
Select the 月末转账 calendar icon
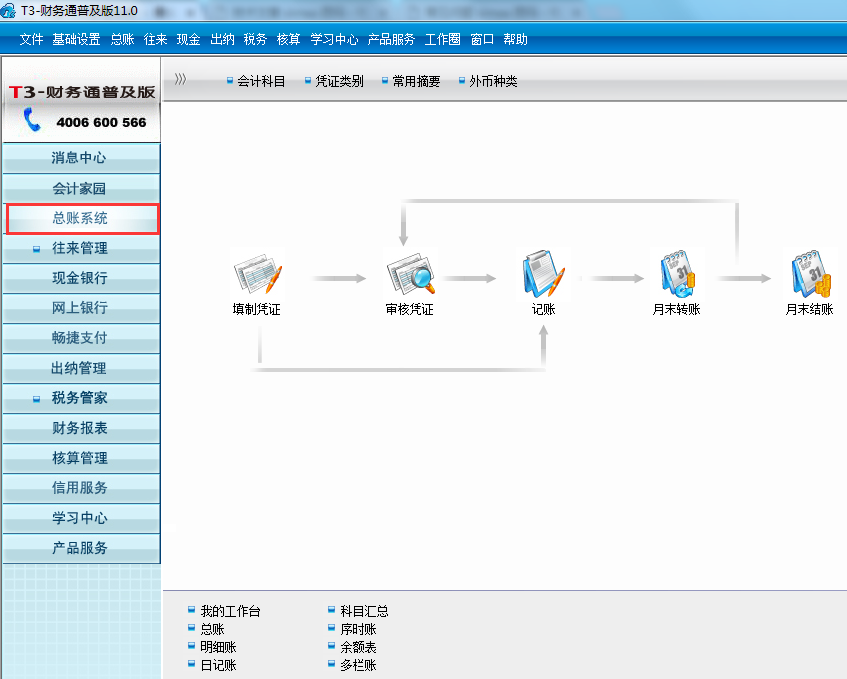[676, 275]
